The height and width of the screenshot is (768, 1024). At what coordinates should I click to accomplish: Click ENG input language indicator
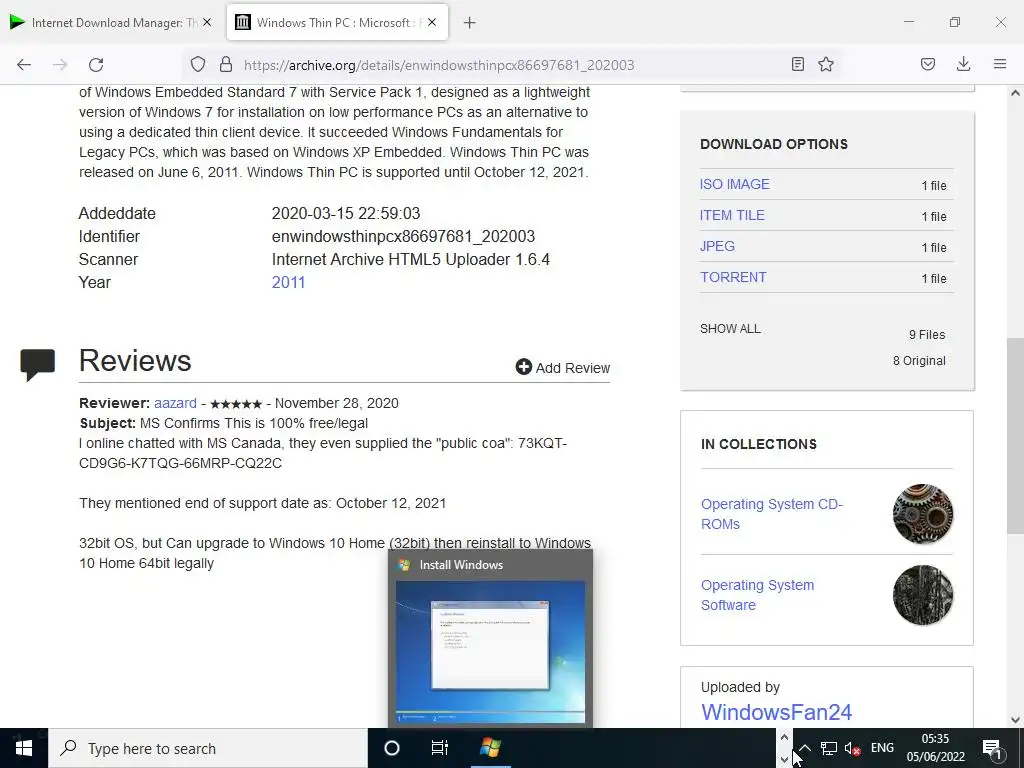pyautogui.click(x=882, y=748)
